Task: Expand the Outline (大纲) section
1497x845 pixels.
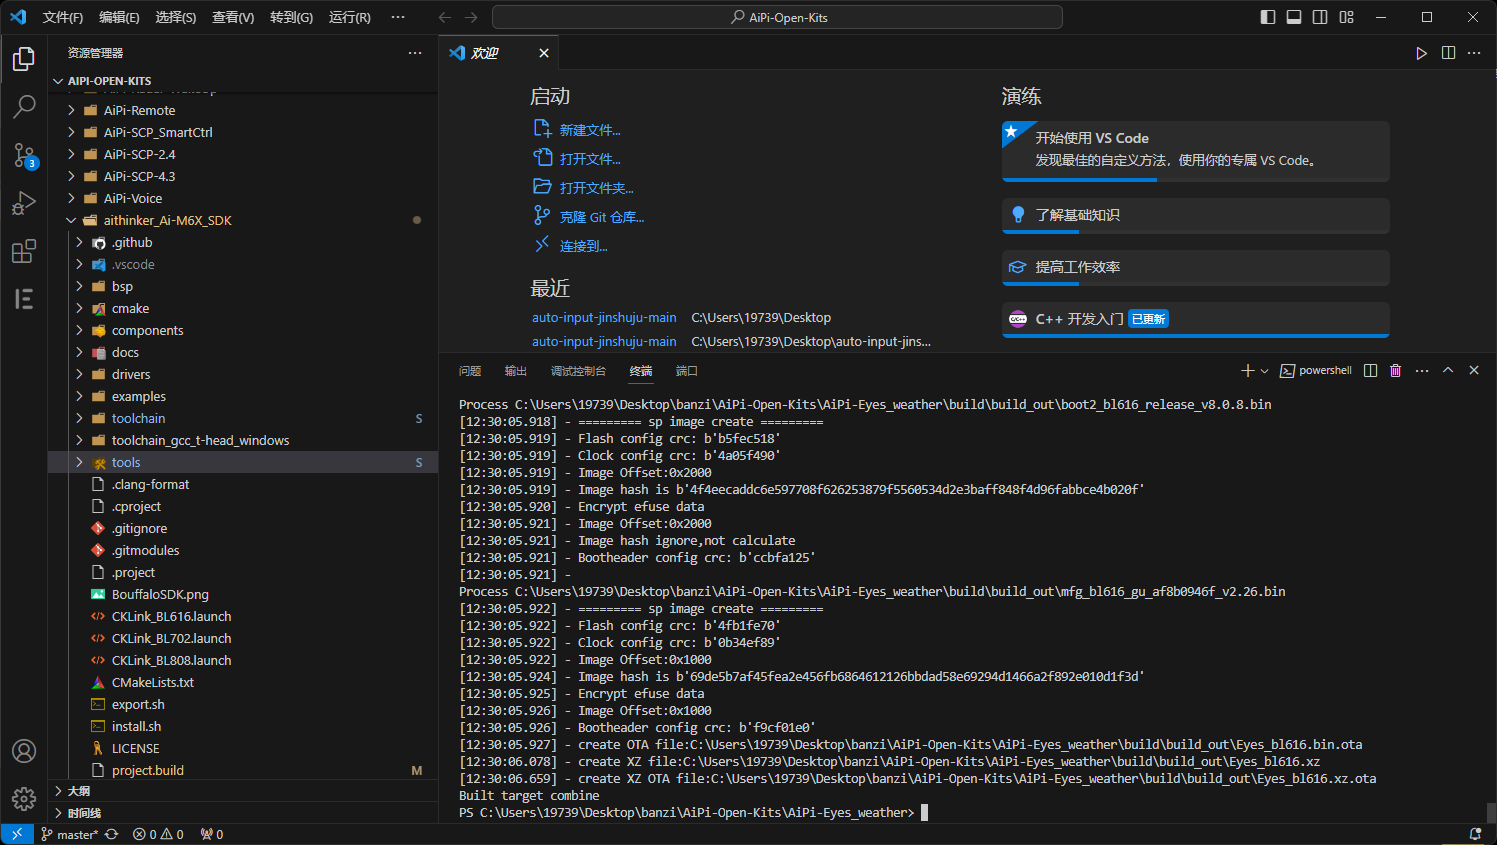Action: coord(243,791)
